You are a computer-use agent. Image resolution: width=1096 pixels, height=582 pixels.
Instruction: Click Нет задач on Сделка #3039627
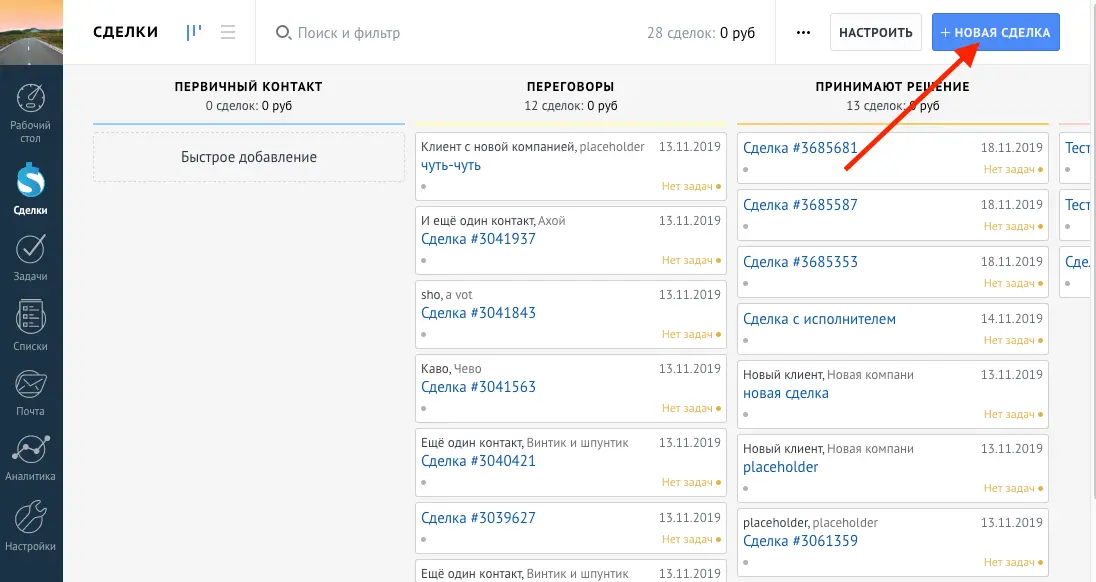[691, 539]
